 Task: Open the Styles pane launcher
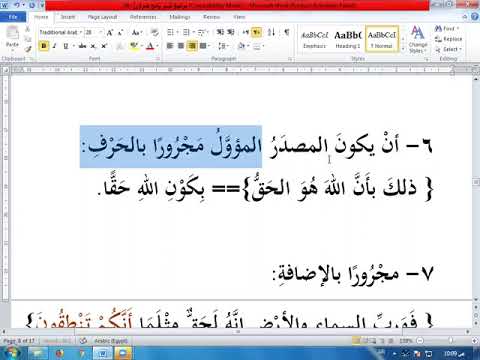(426, 59)
